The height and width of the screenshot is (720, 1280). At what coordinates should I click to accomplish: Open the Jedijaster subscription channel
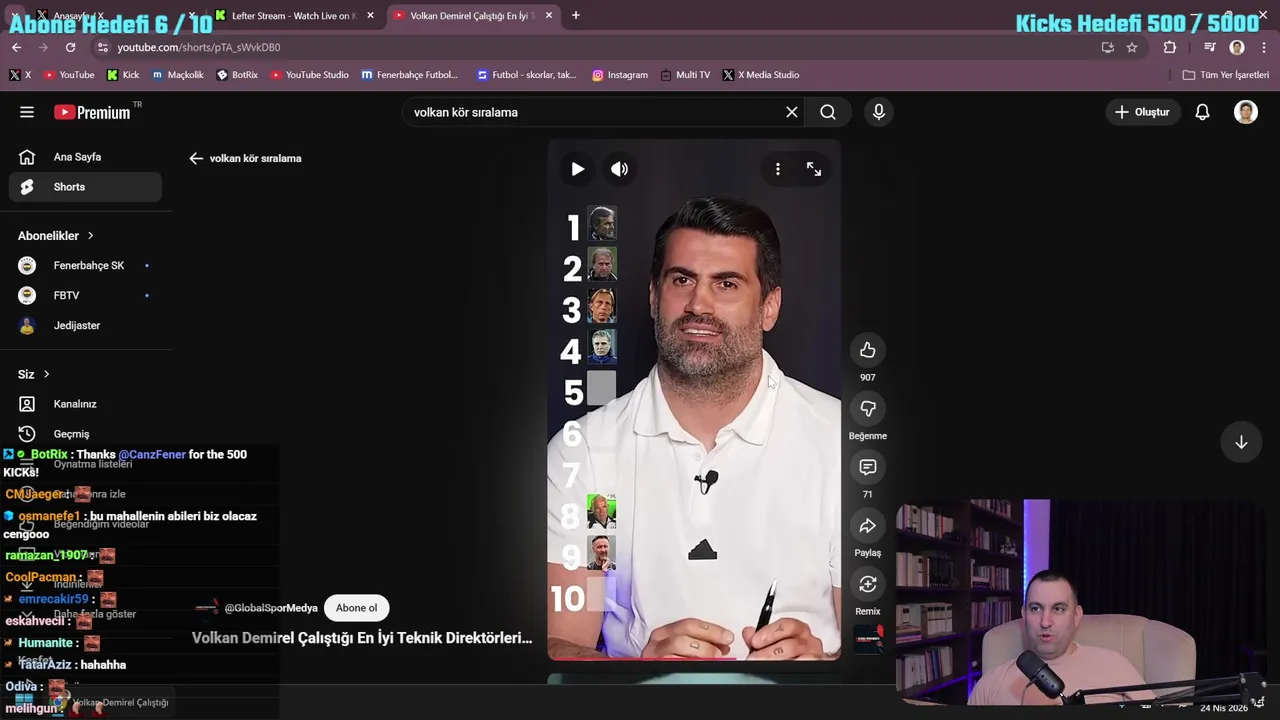pyautogui.click(x=85, y=325)
